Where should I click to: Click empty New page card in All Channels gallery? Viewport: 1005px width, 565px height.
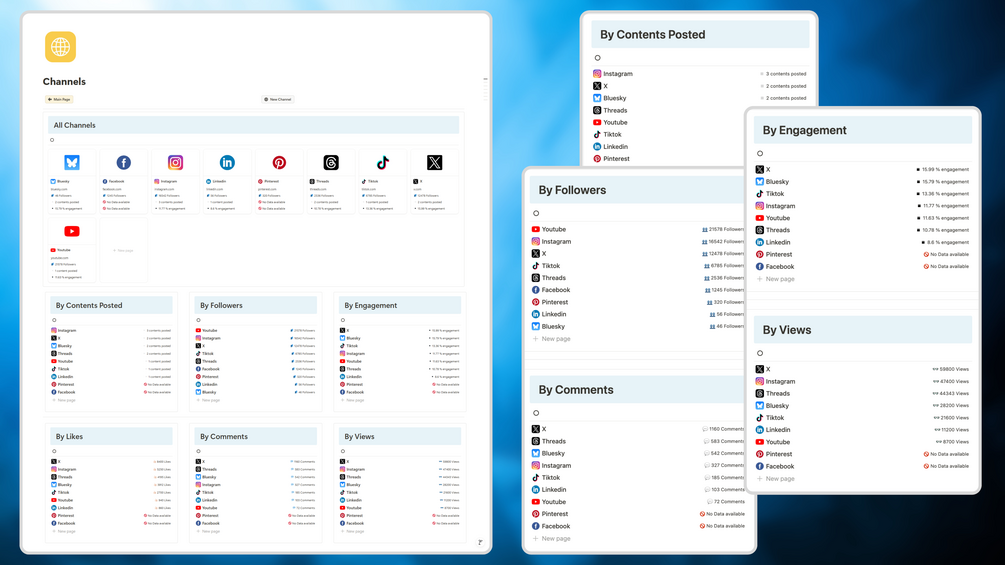124,250
